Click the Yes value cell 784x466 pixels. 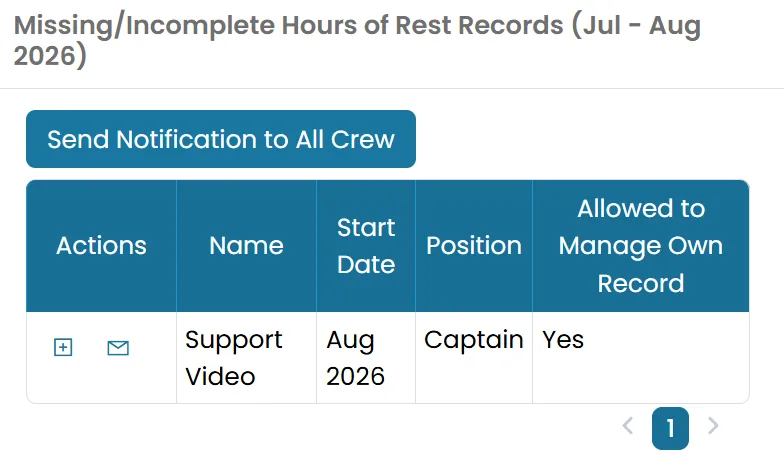[x=641, y=358]
